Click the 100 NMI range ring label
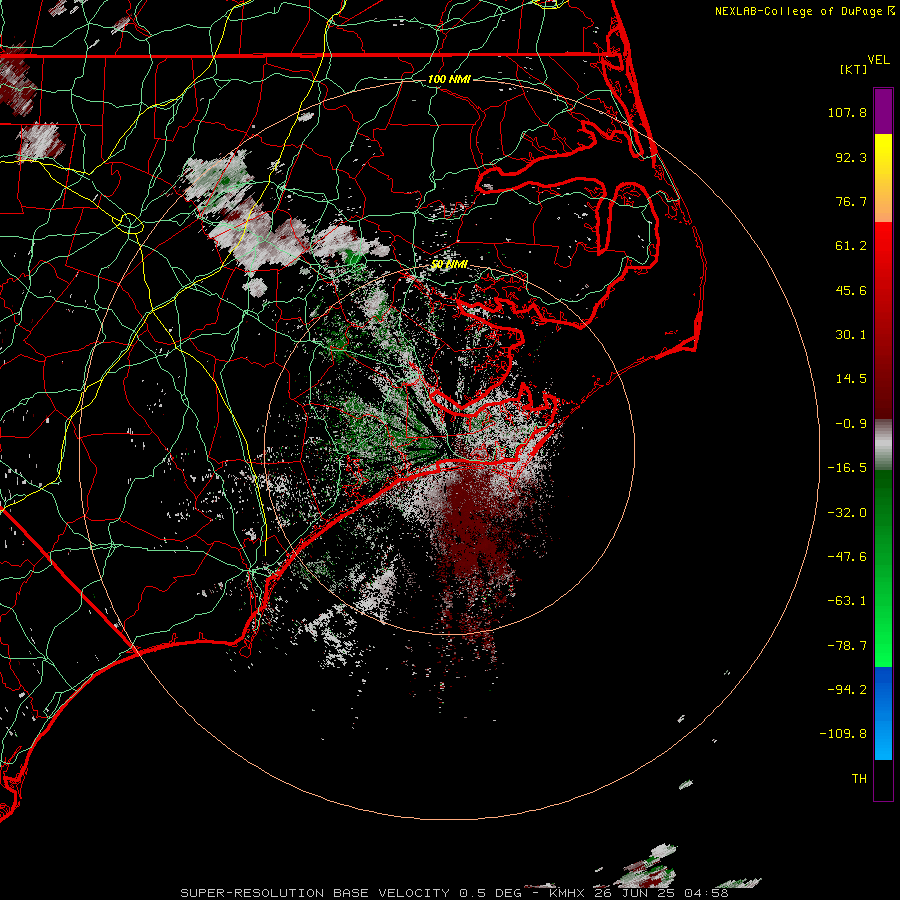Image resolution: width=900 pixels, height=900 pixels. pos(449,79)
